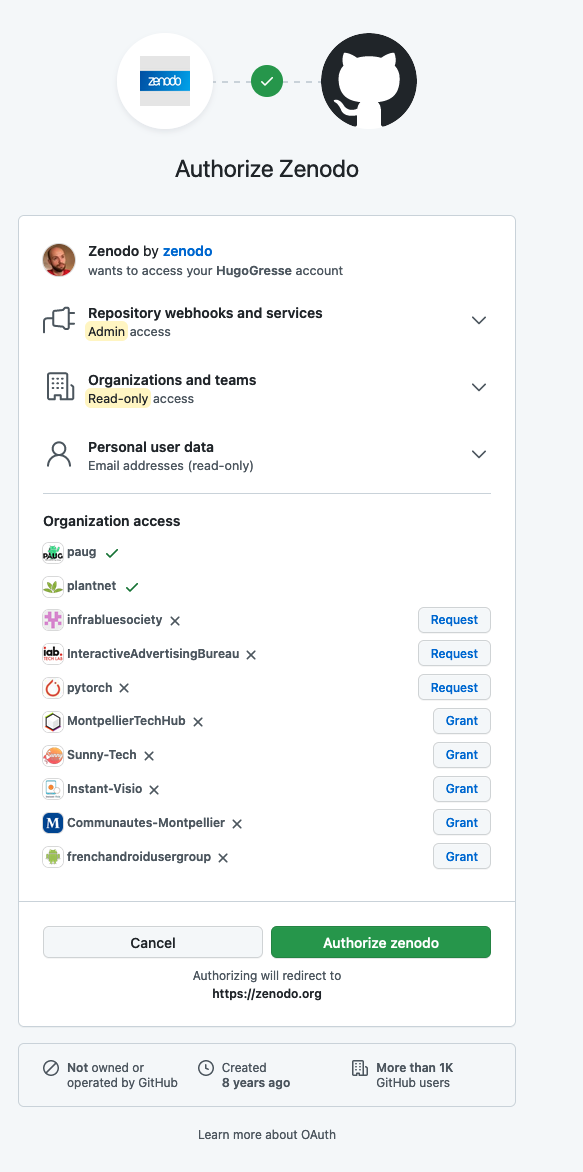
Task: Click the Zenodo profile avatar next to app name
Action: click(58, 259)
